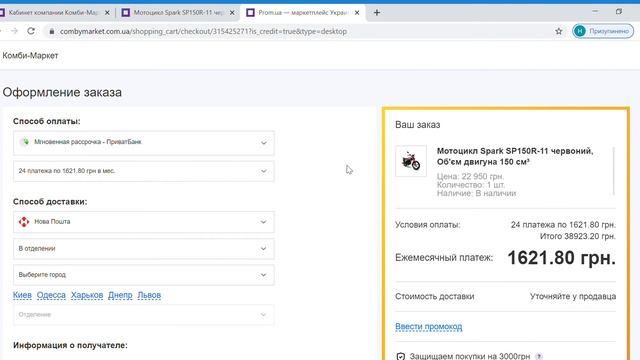Open the Отделение branch selector
640x360 pixels.
(144, 315)
